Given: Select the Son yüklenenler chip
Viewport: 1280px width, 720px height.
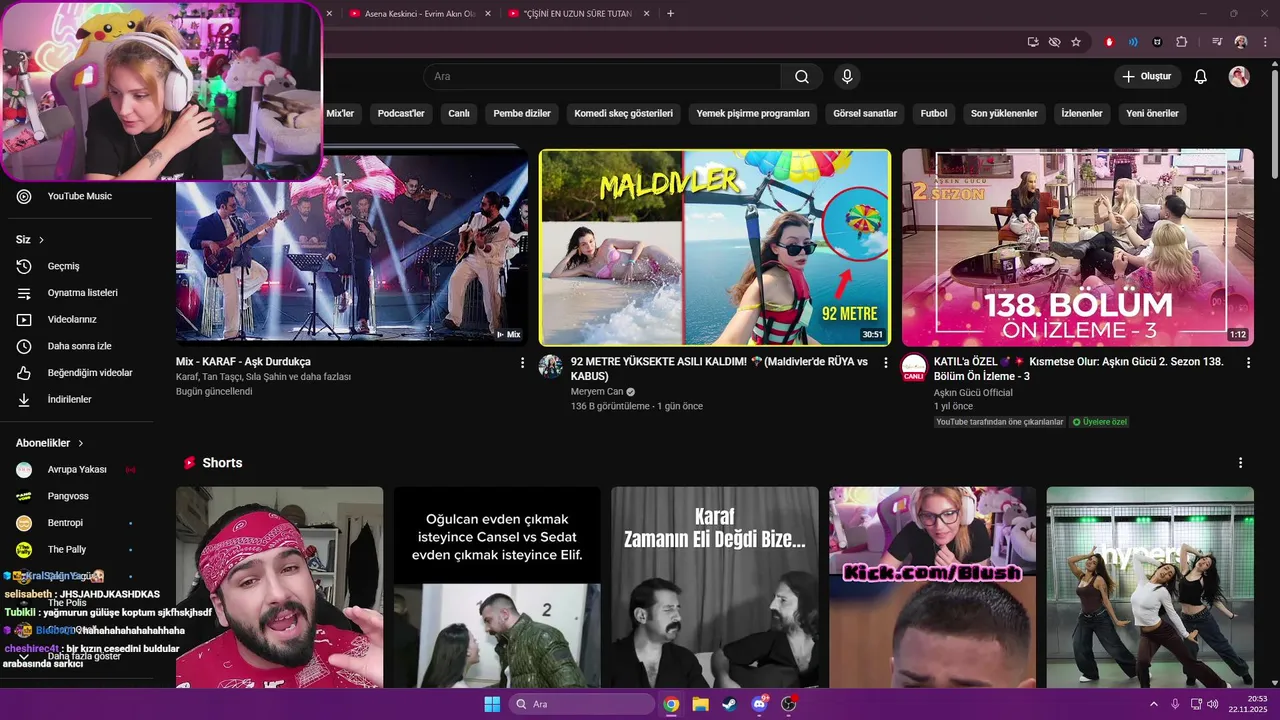Looking at the screenshot, I should click(x=1004, y=114).
